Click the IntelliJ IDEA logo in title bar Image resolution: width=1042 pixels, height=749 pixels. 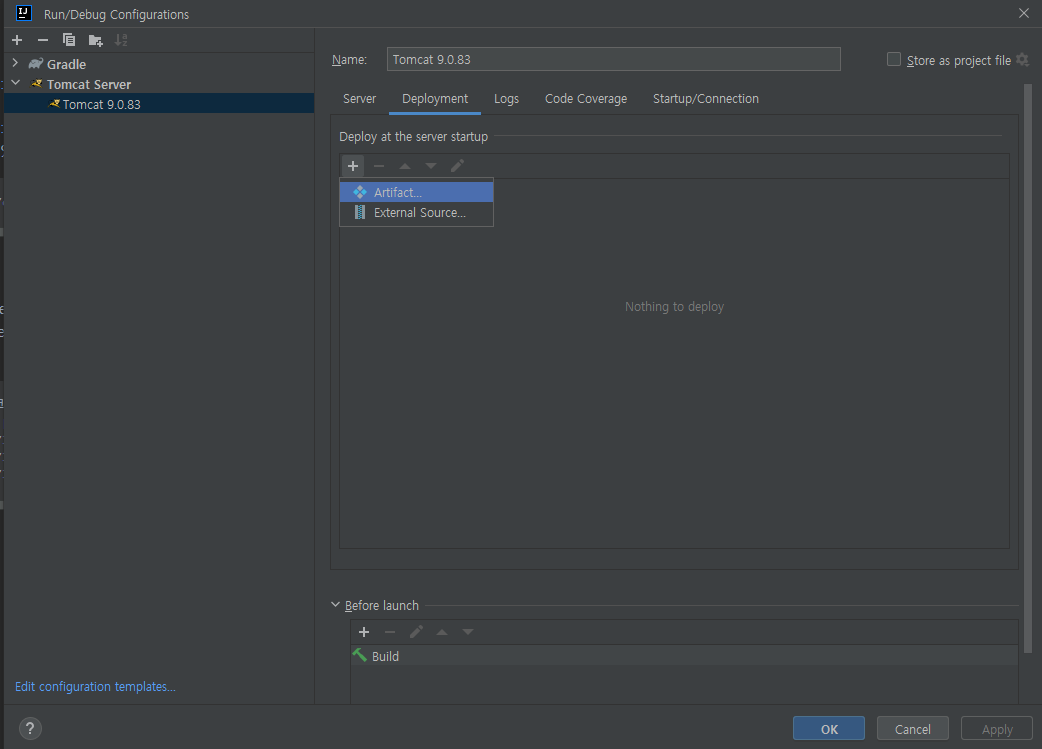tap(24, 13)
